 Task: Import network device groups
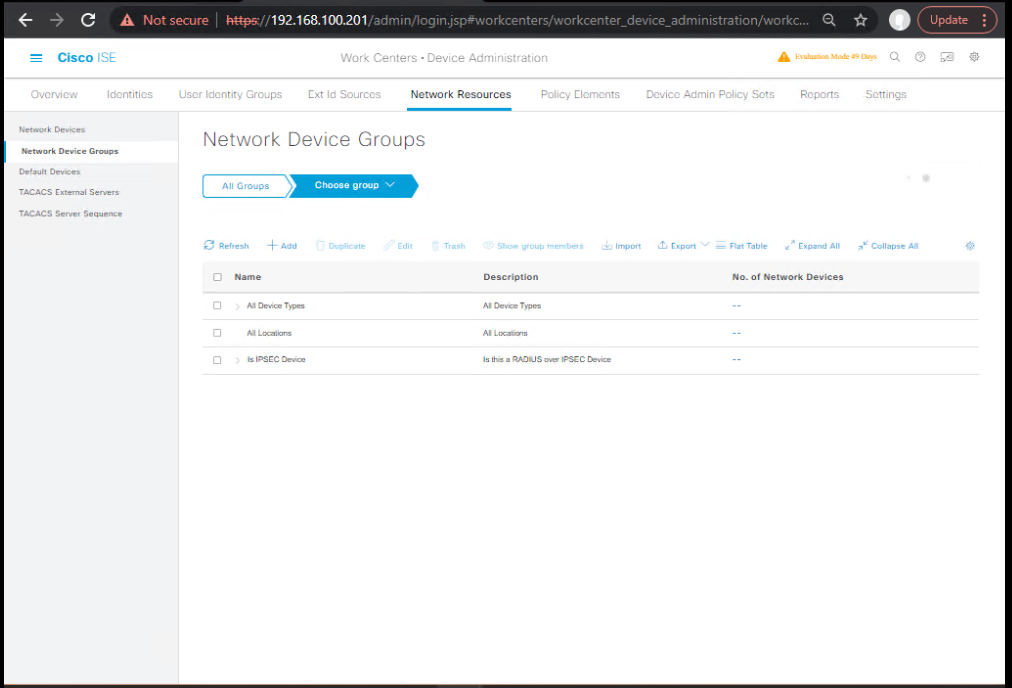622,246
